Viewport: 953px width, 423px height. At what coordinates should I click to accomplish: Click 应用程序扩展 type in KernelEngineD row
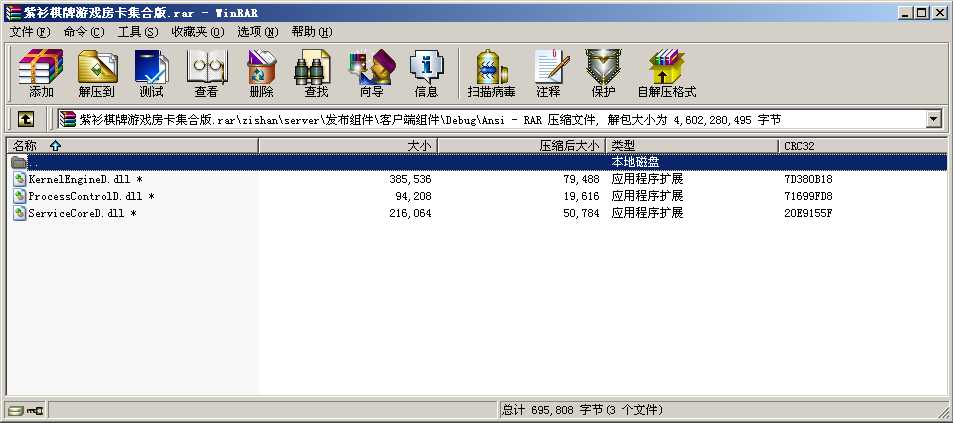point(647,179)
